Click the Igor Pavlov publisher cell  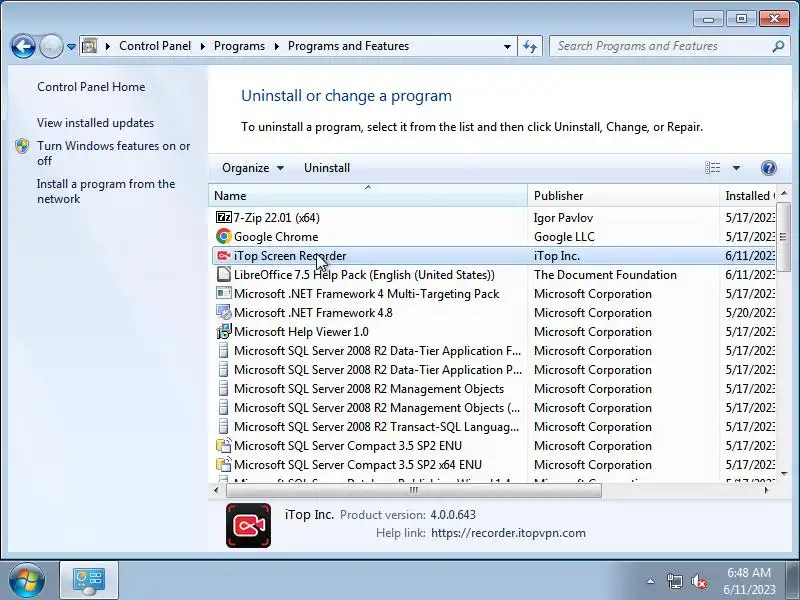point(563,217)
